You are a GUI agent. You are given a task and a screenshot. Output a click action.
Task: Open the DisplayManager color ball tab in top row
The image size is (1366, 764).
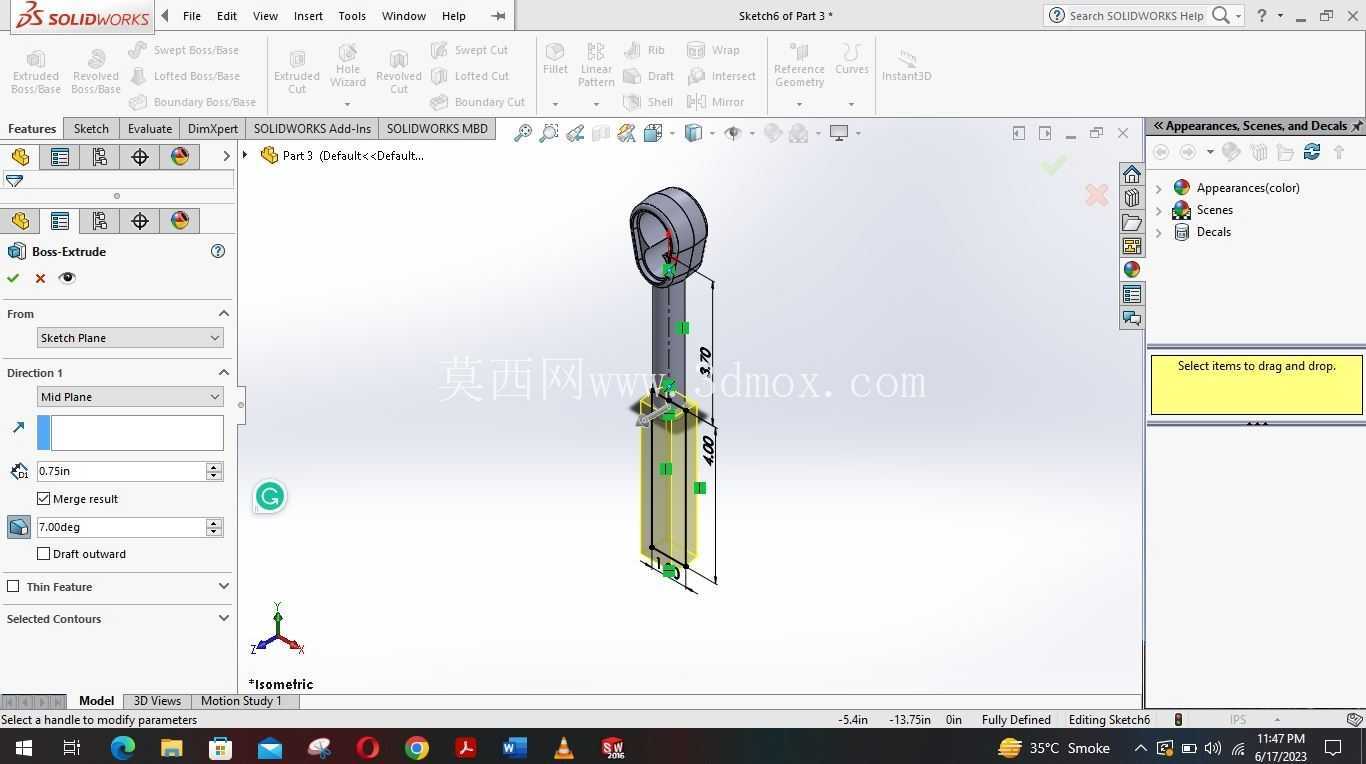point(180,157)
